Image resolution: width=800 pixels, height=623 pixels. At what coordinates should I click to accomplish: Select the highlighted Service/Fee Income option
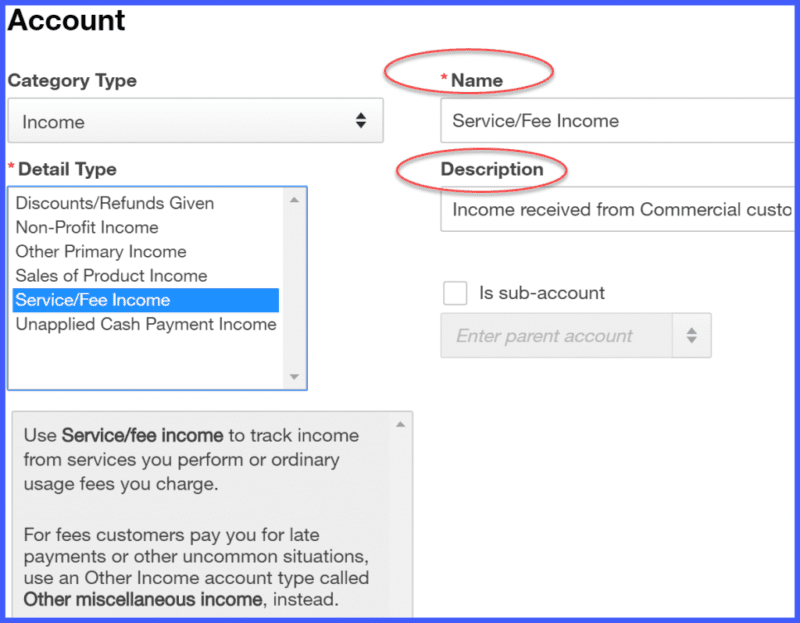[x=146, y=300]
